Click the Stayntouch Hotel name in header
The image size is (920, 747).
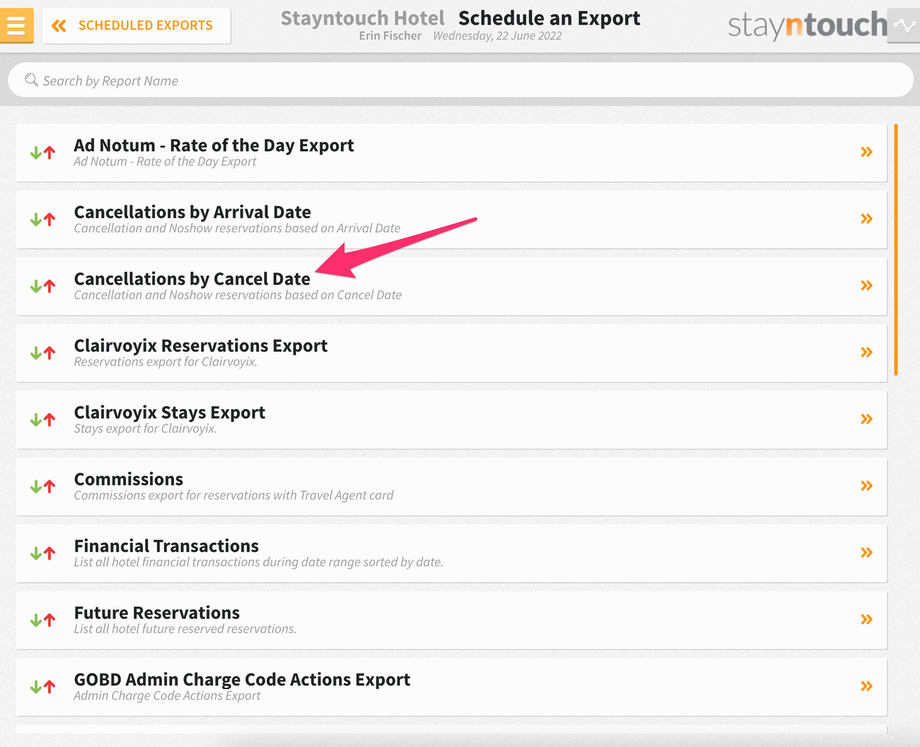click(363, 18)
